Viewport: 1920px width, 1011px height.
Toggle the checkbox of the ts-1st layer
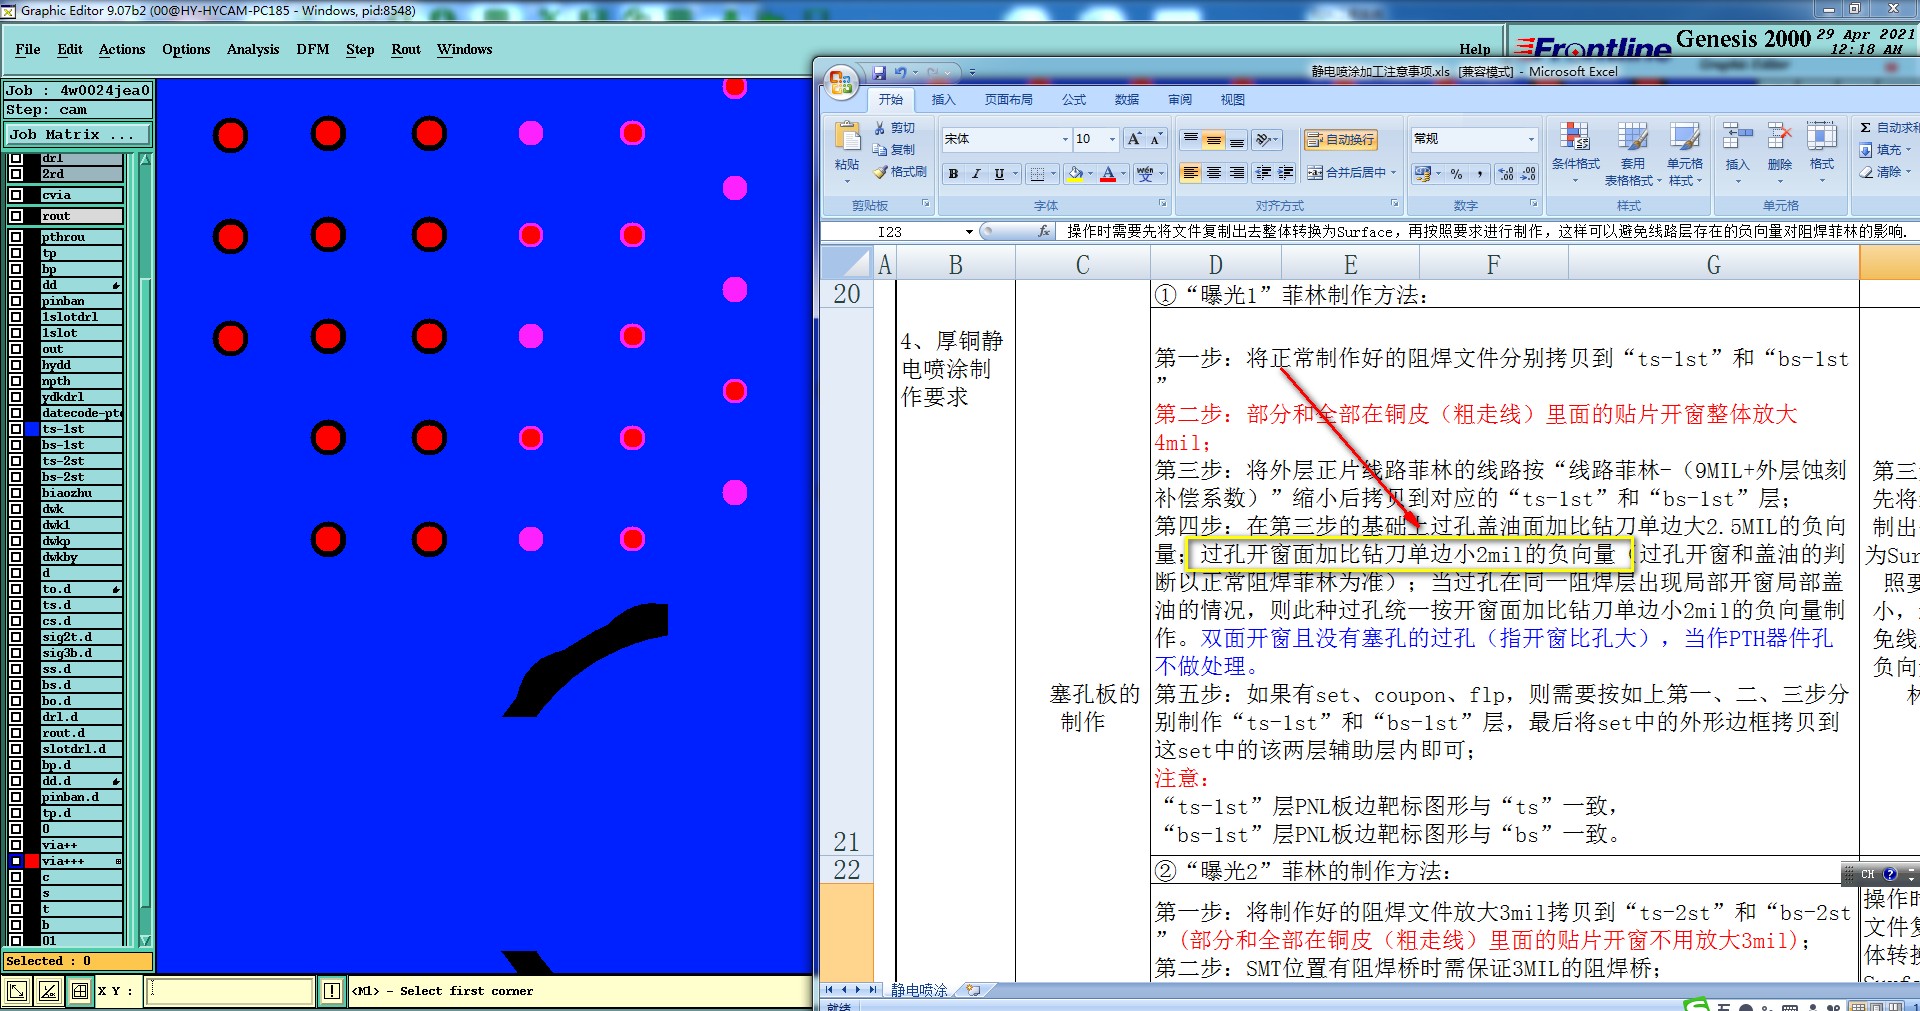click(x=16, y=429)
